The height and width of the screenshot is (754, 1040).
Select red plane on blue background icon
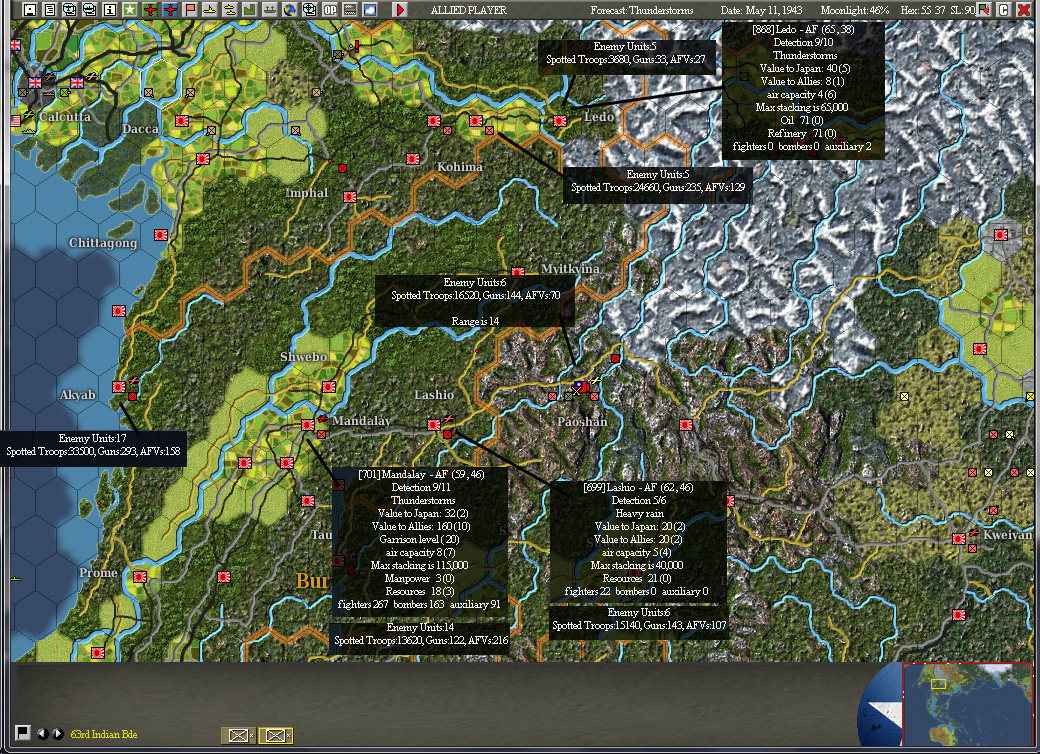[x=170, y=9]
